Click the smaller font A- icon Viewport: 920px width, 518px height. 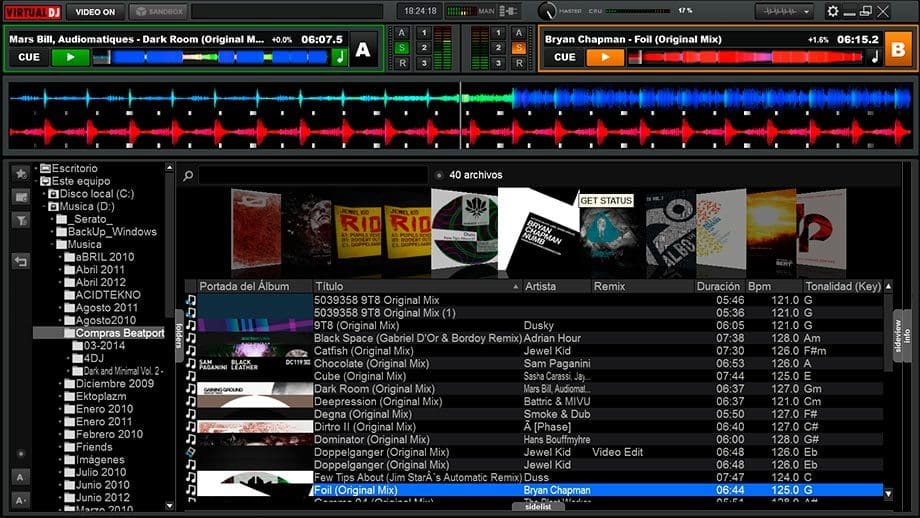click(x=21, y=500)
